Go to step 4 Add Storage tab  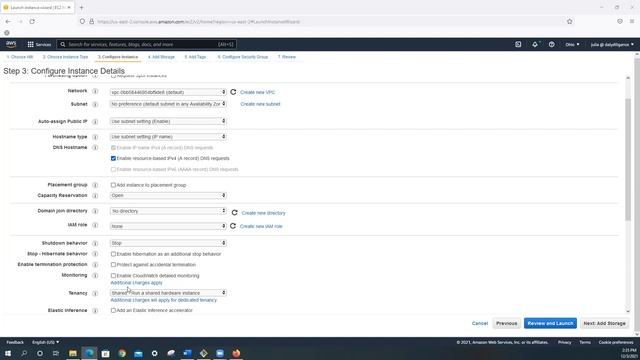pos(161,57)
